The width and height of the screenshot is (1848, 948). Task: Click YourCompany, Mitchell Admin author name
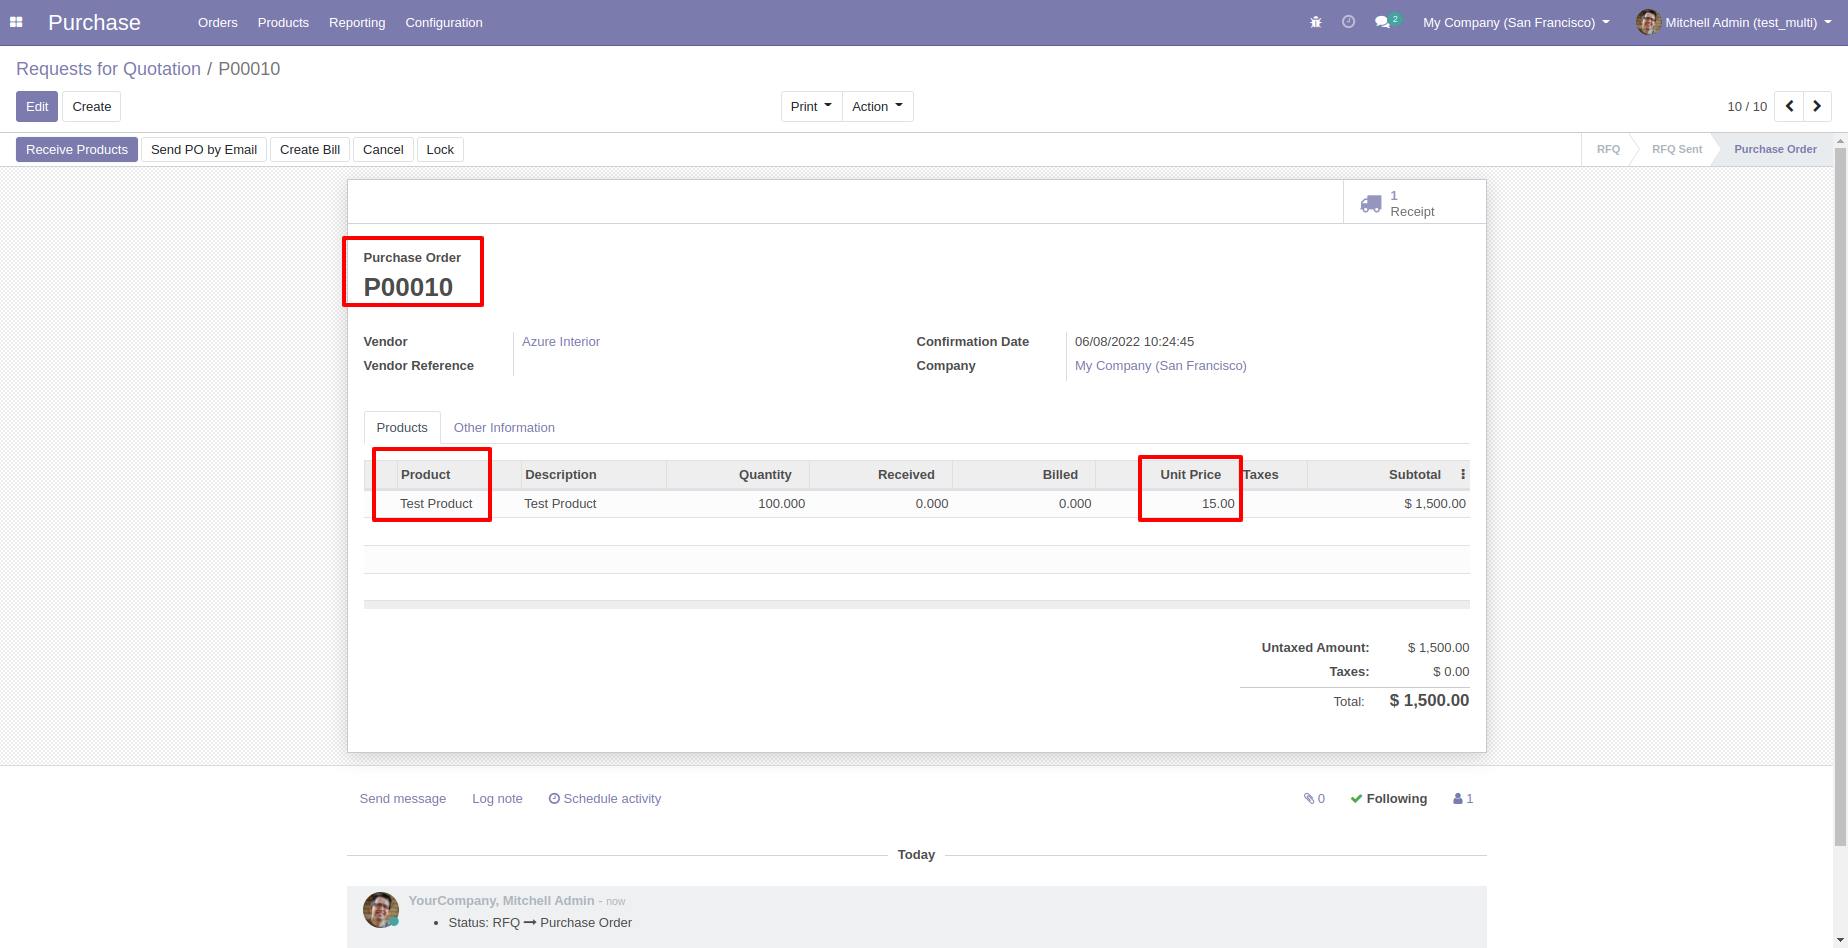point(501,900)
